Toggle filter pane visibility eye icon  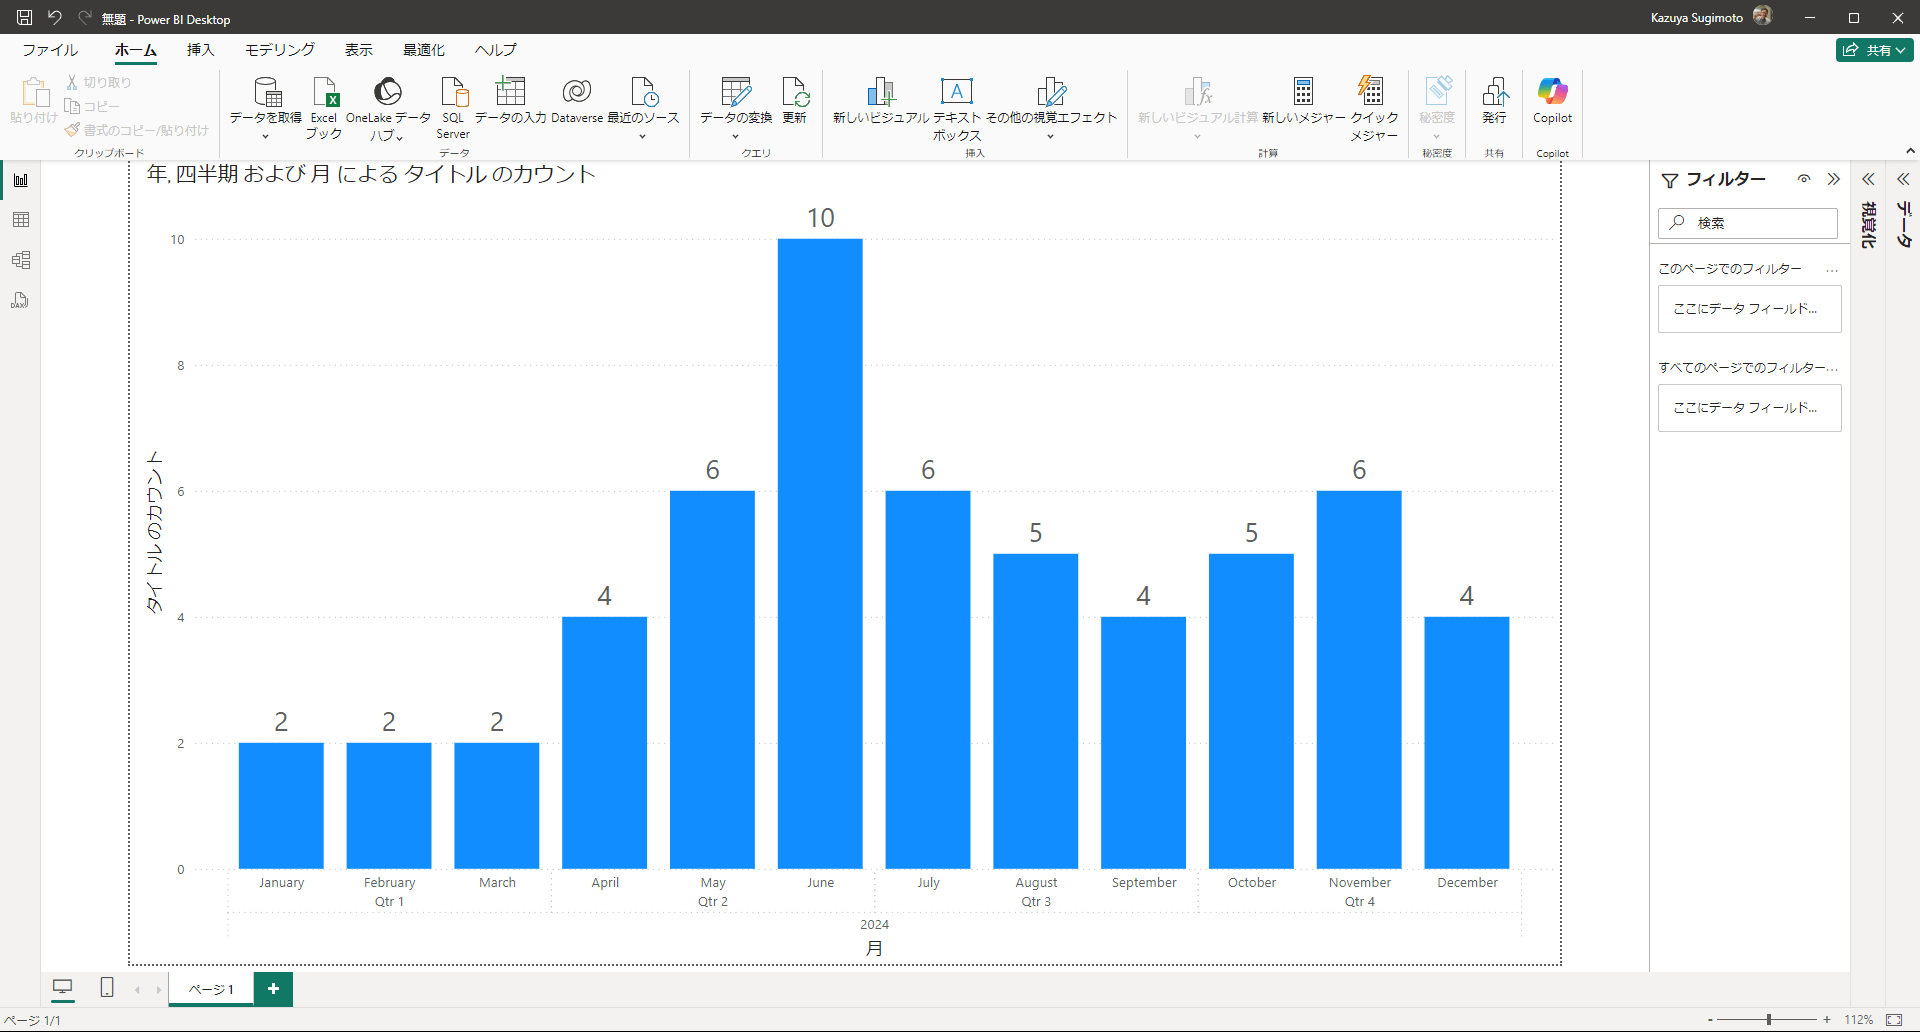pyautogui.click(x=1804, y=179)
